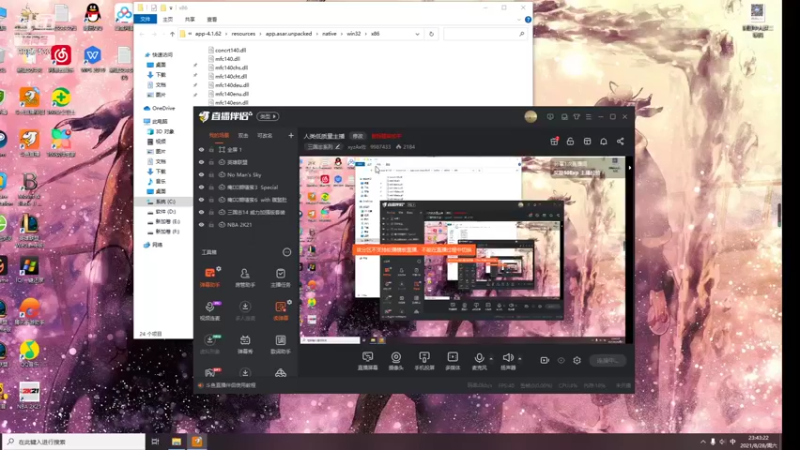Collapse the toolbox with the circle button

pyautogui.click(x=287, y=252)
